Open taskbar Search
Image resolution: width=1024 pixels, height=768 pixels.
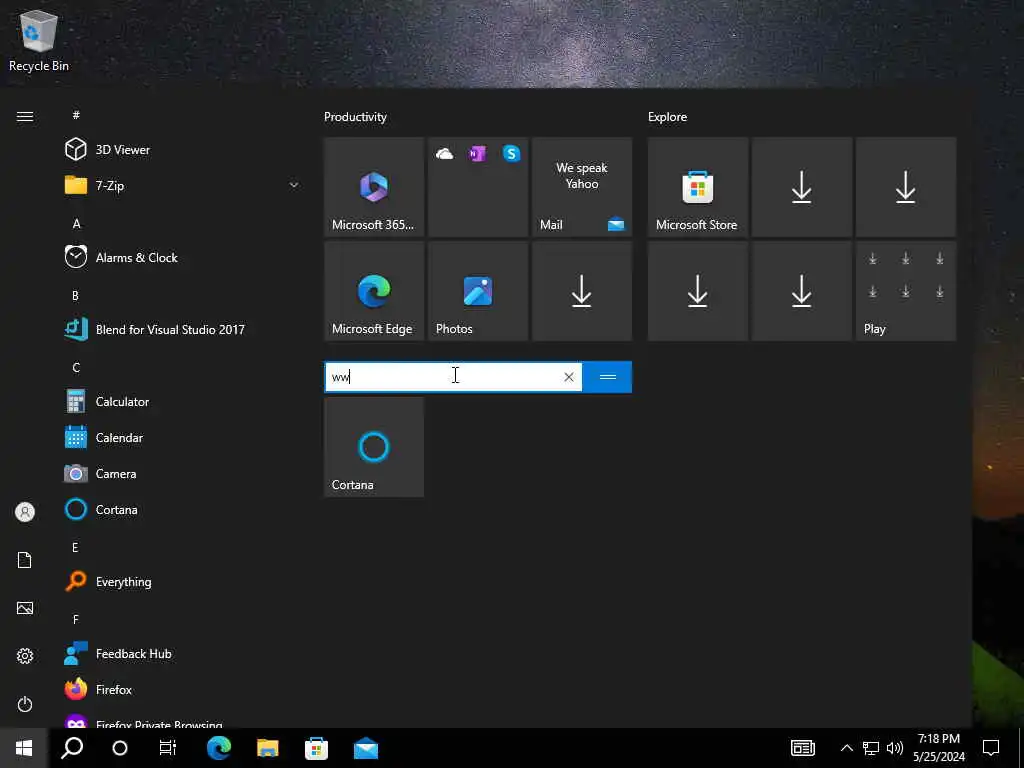(x=72, y=748)
